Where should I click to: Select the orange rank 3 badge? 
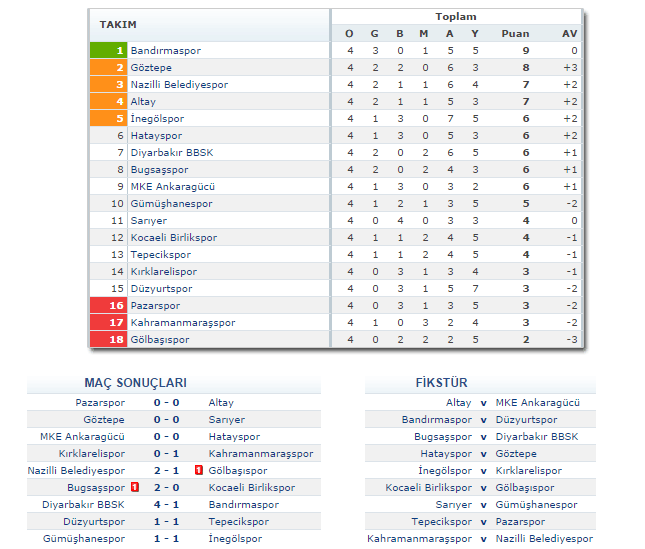108,84
